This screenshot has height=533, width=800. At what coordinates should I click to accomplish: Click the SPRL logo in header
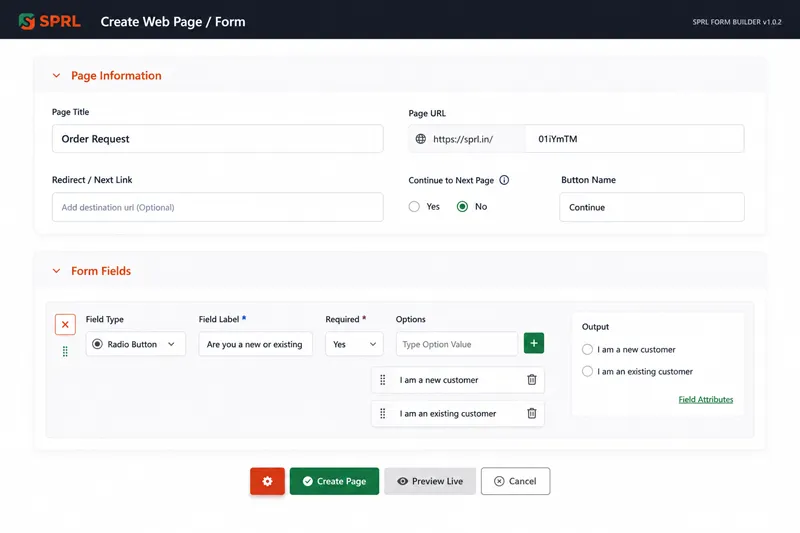[x=49, y=21]
